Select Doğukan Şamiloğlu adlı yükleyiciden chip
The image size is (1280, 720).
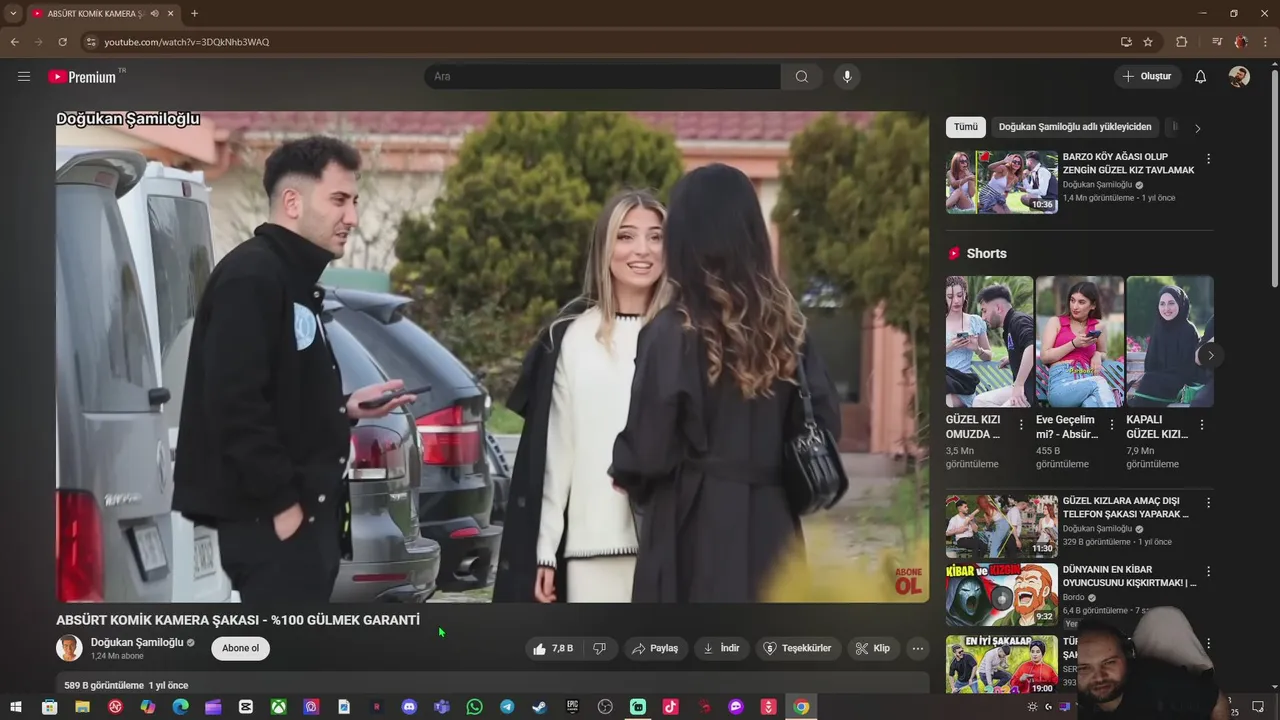tap(1075, 127)
